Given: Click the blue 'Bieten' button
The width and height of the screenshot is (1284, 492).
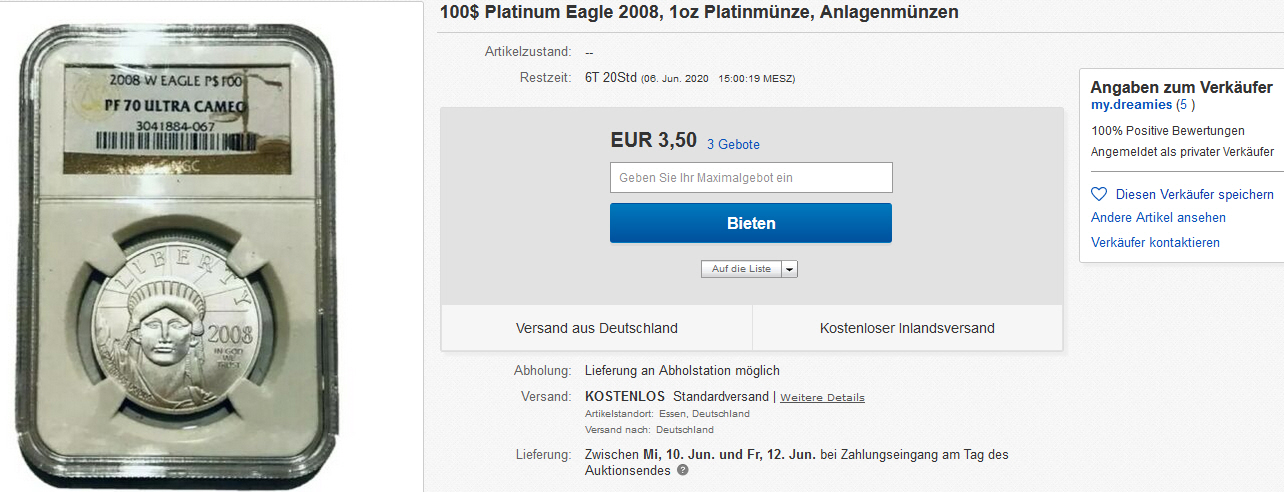Looking at the screenshot, I should click(751, 223).
